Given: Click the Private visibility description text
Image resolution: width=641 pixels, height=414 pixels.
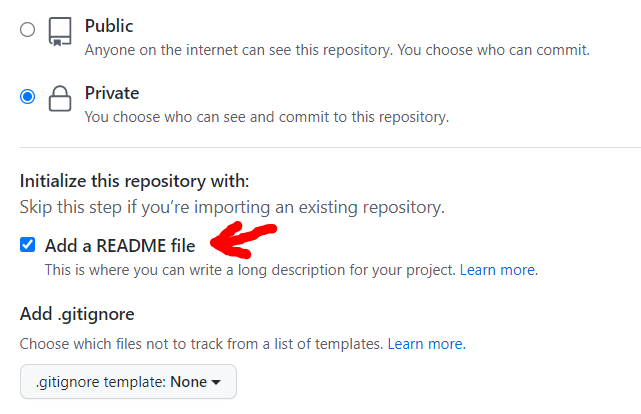Looking at the screenshot, I should coord(266,117).
